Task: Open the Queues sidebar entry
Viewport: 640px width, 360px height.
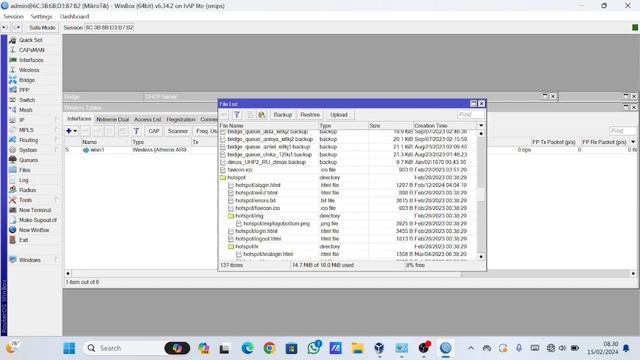Action: coord(28,160)
